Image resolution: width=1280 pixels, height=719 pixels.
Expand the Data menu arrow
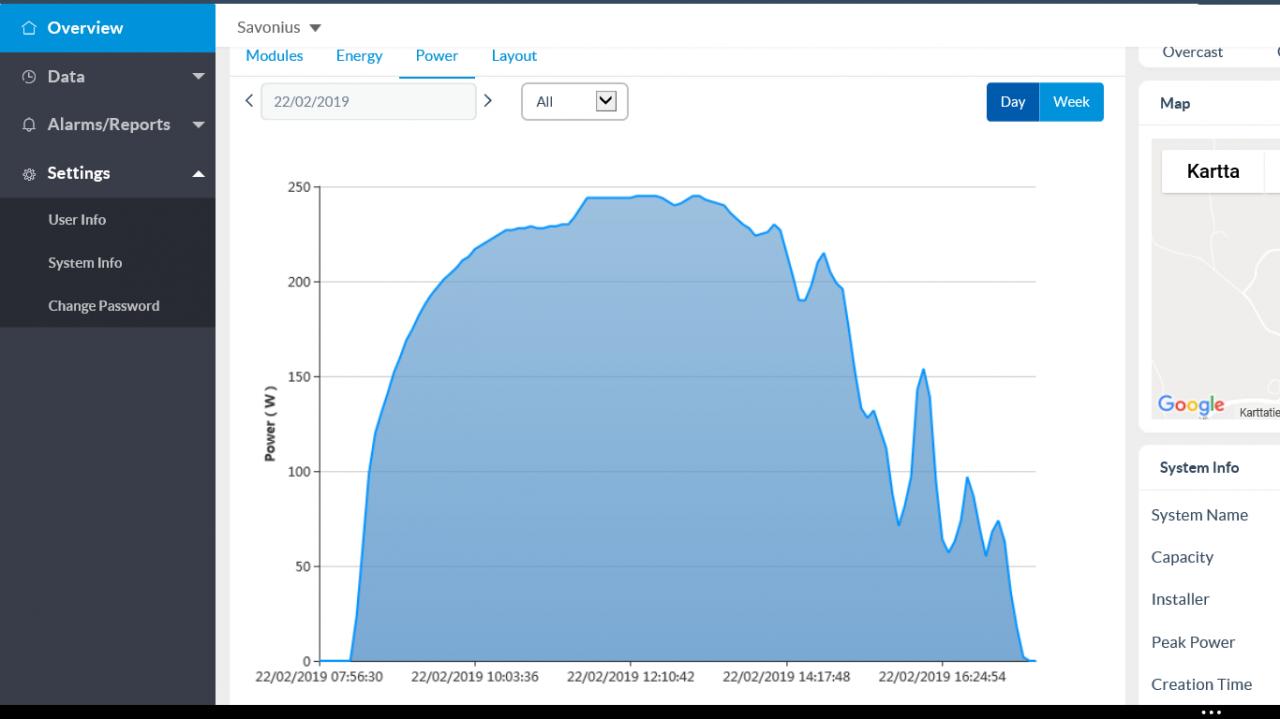[198, 77]
